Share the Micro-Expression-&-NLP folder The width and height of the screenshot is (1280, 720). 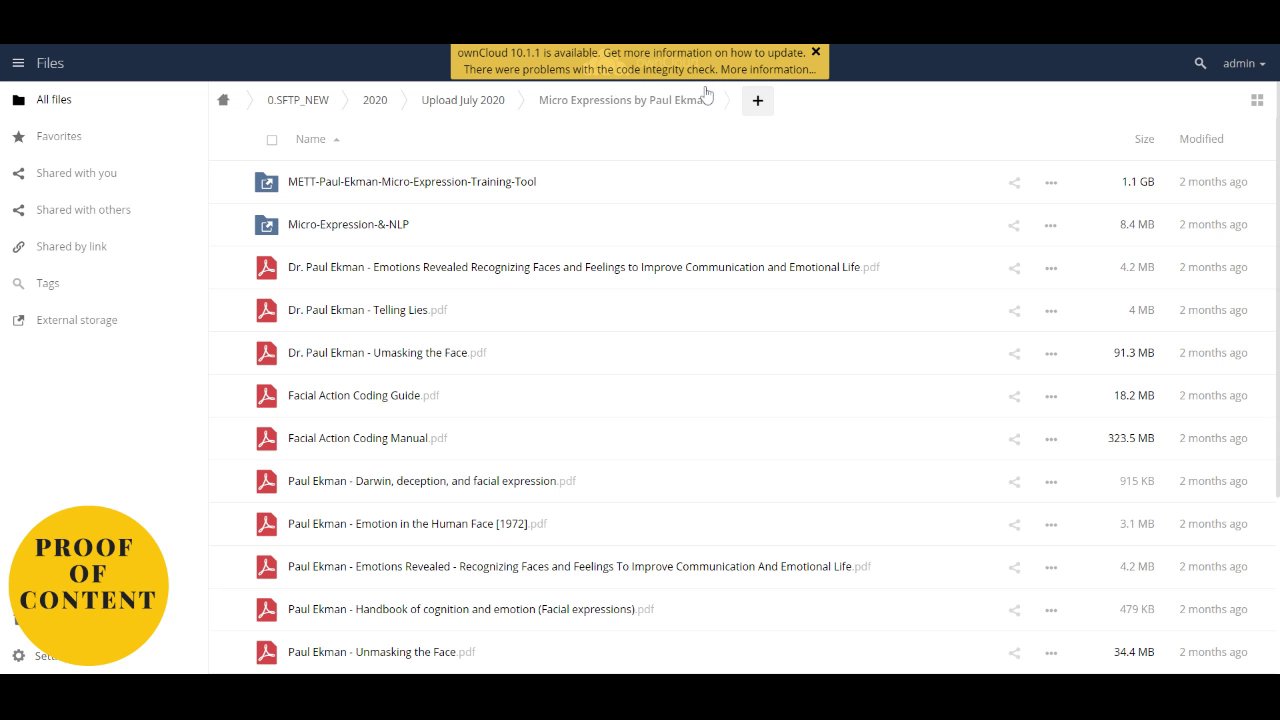point(1014,226)
